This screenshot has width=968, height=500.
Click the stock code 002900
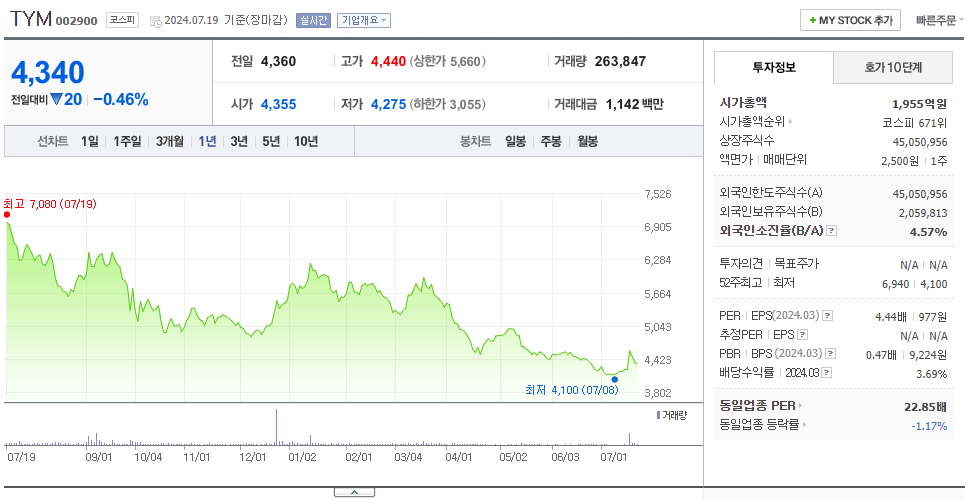[x=77, y=21]
